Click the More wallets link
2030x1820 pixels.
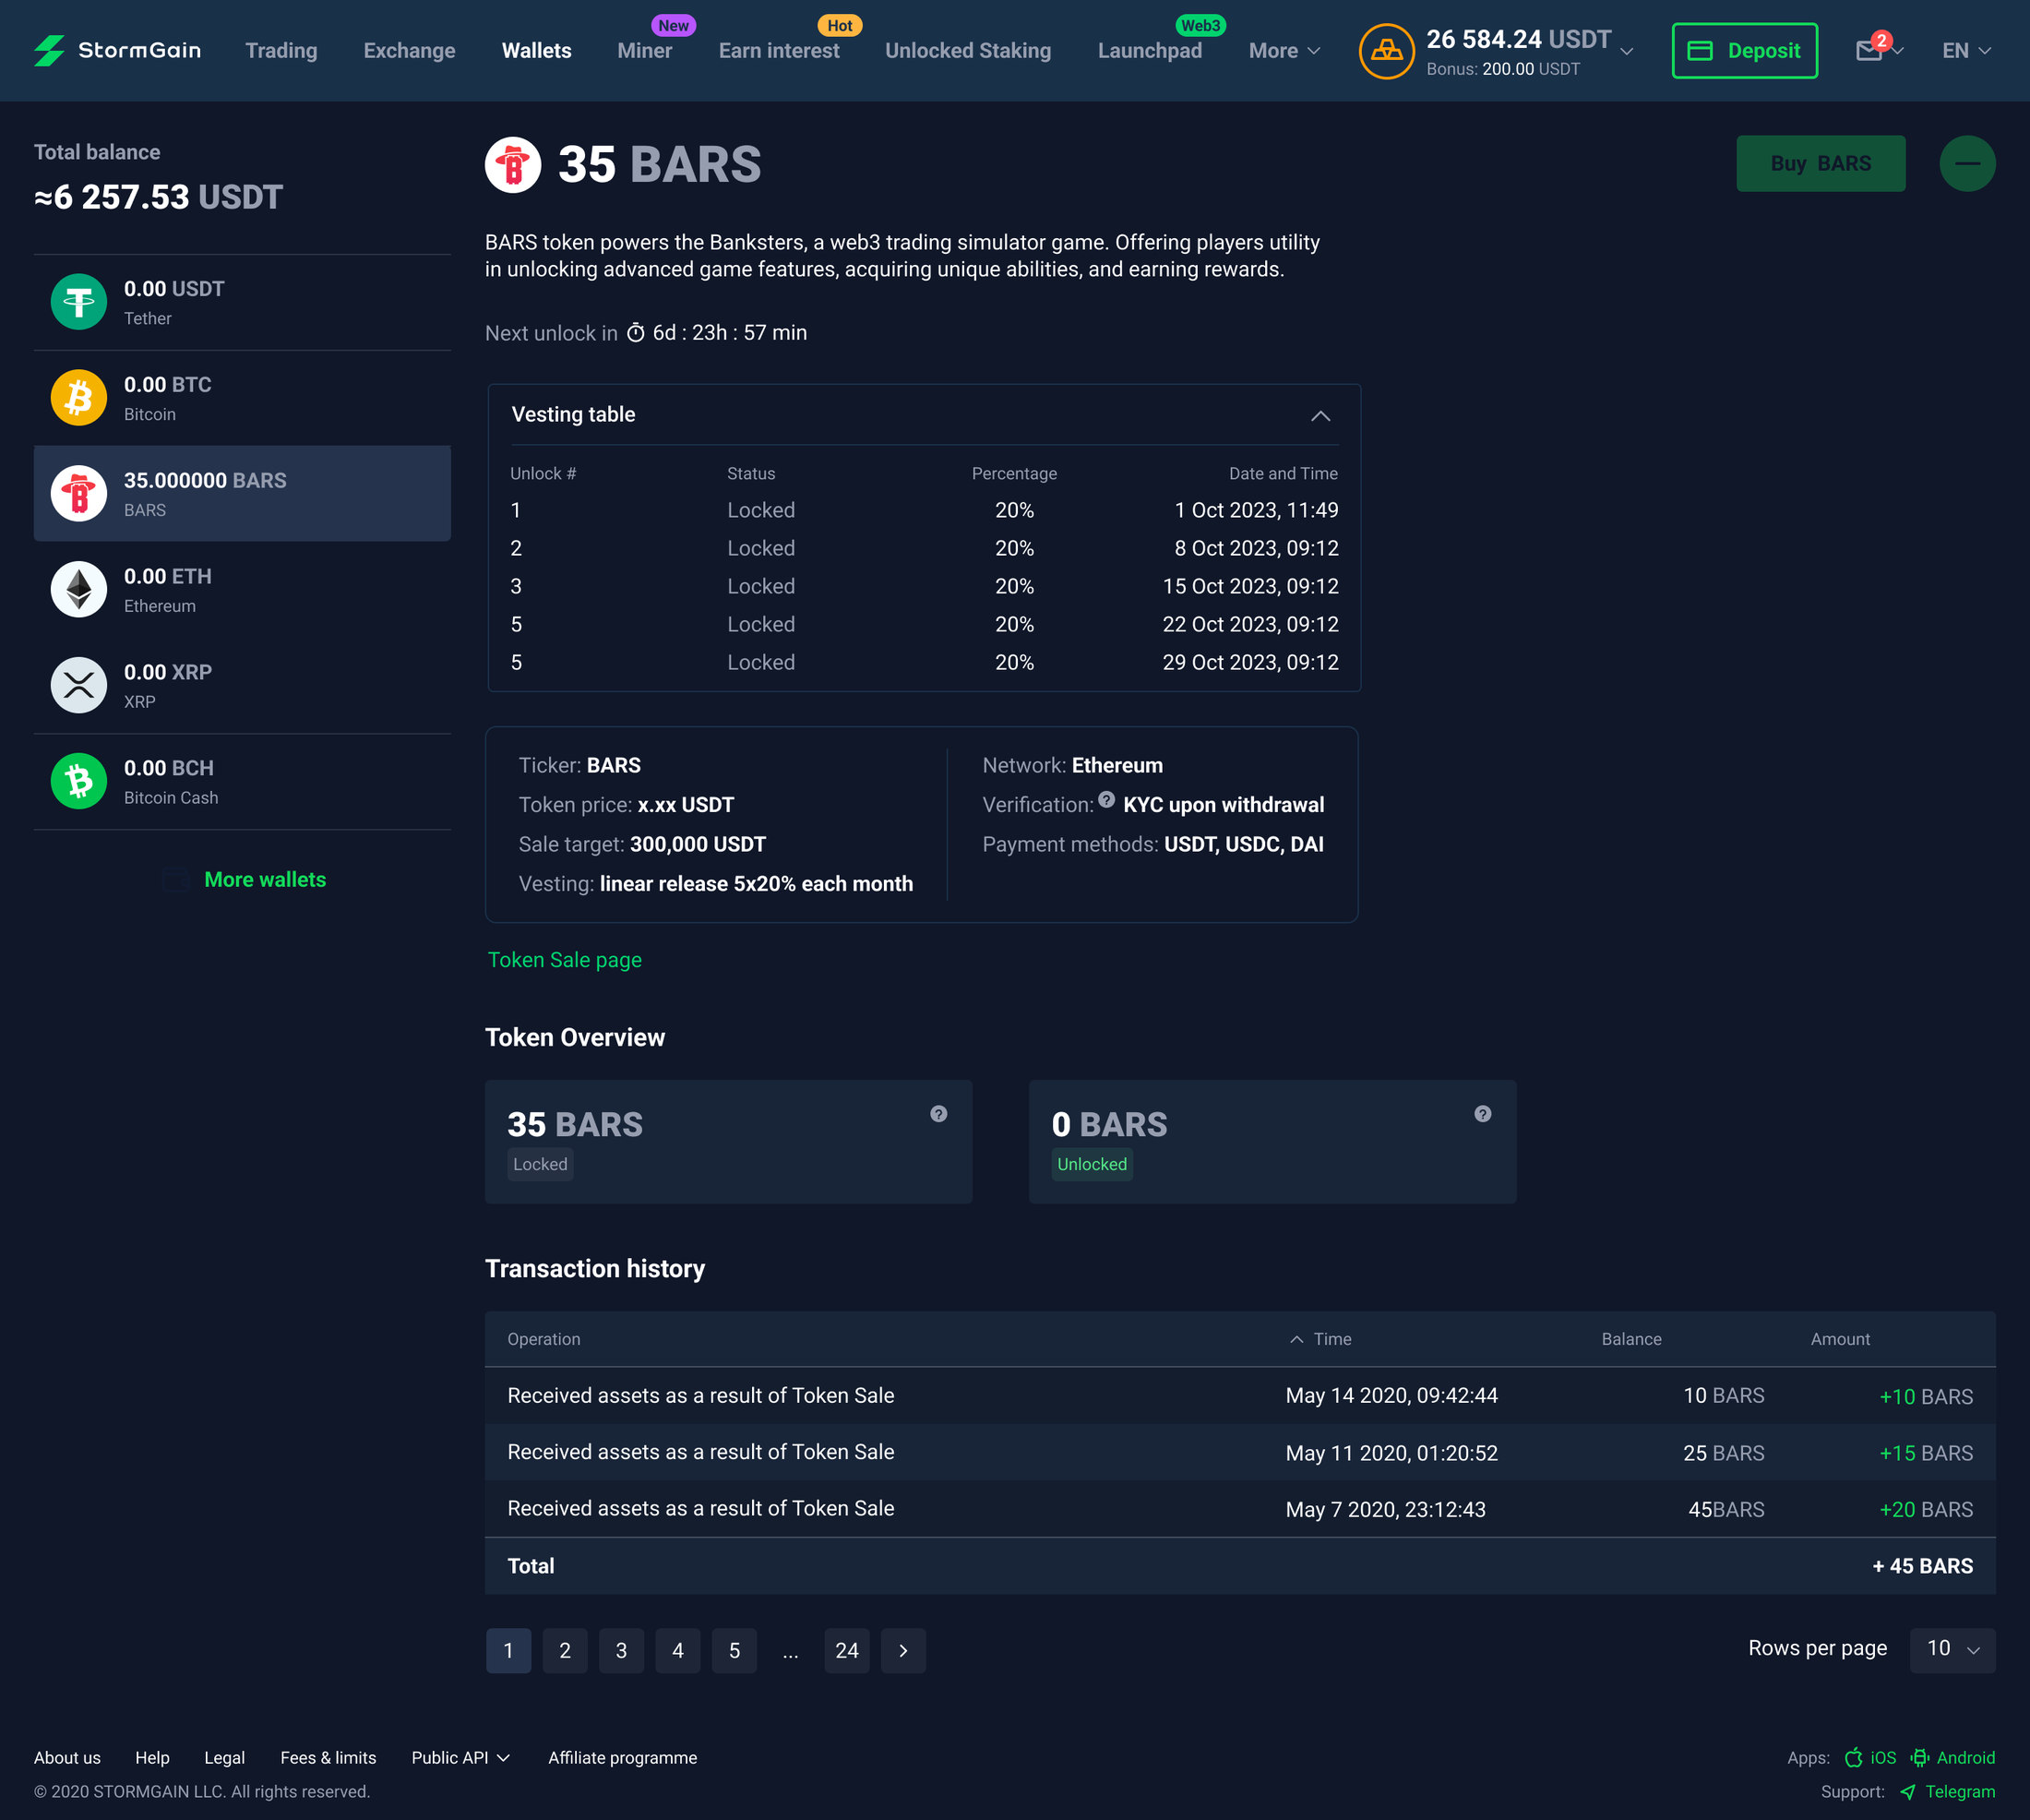coord(265,879)
